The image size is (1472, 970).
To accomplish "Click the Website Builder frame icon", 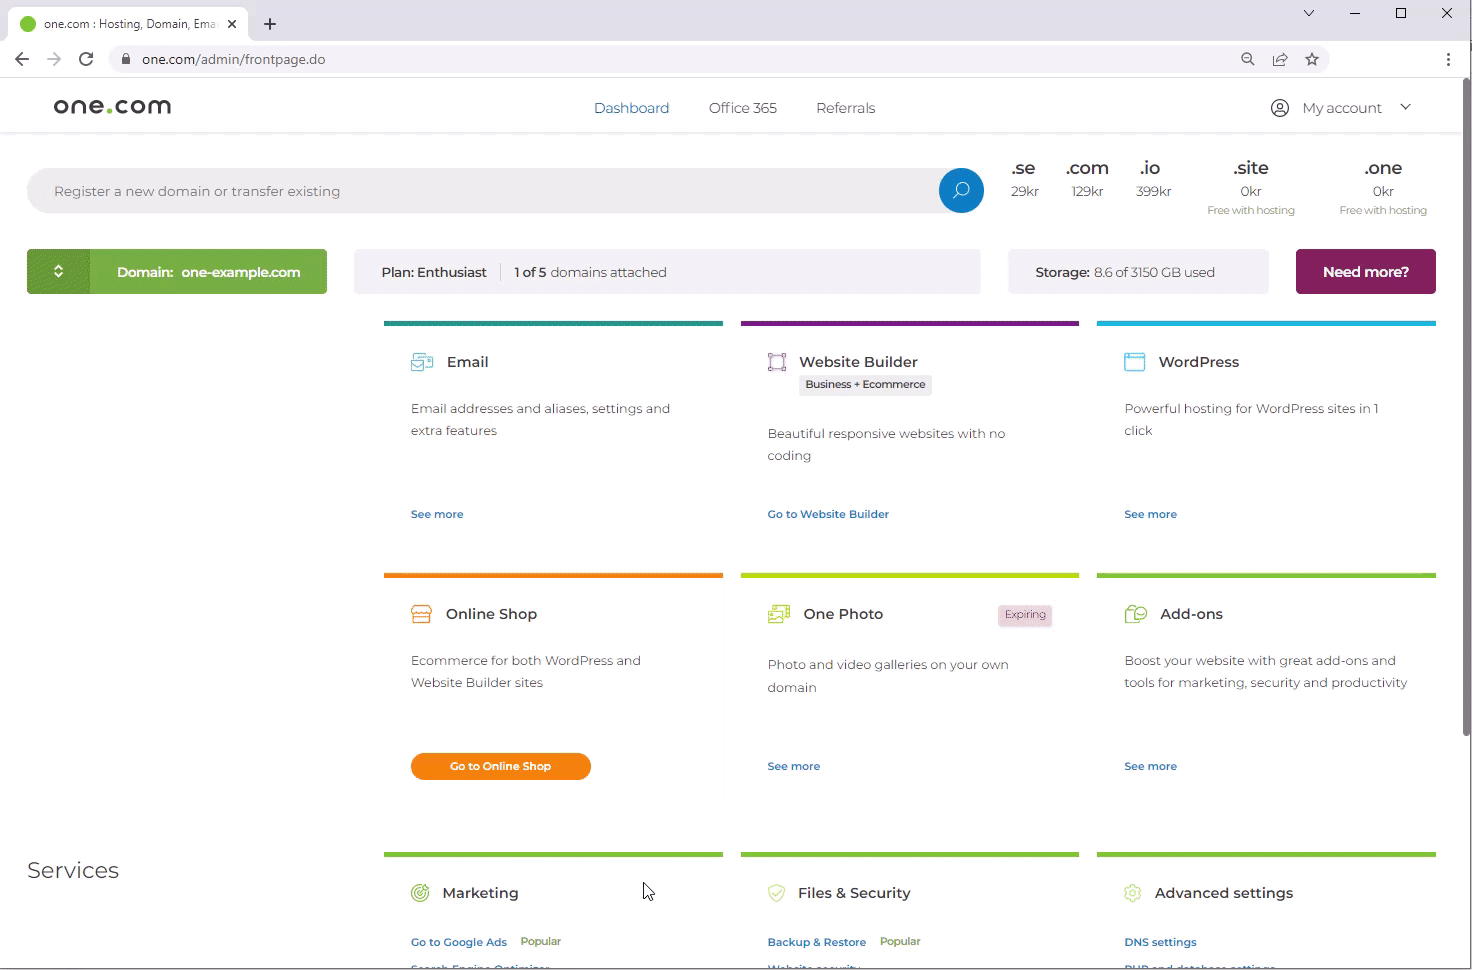I will click(x=777, y=362).
